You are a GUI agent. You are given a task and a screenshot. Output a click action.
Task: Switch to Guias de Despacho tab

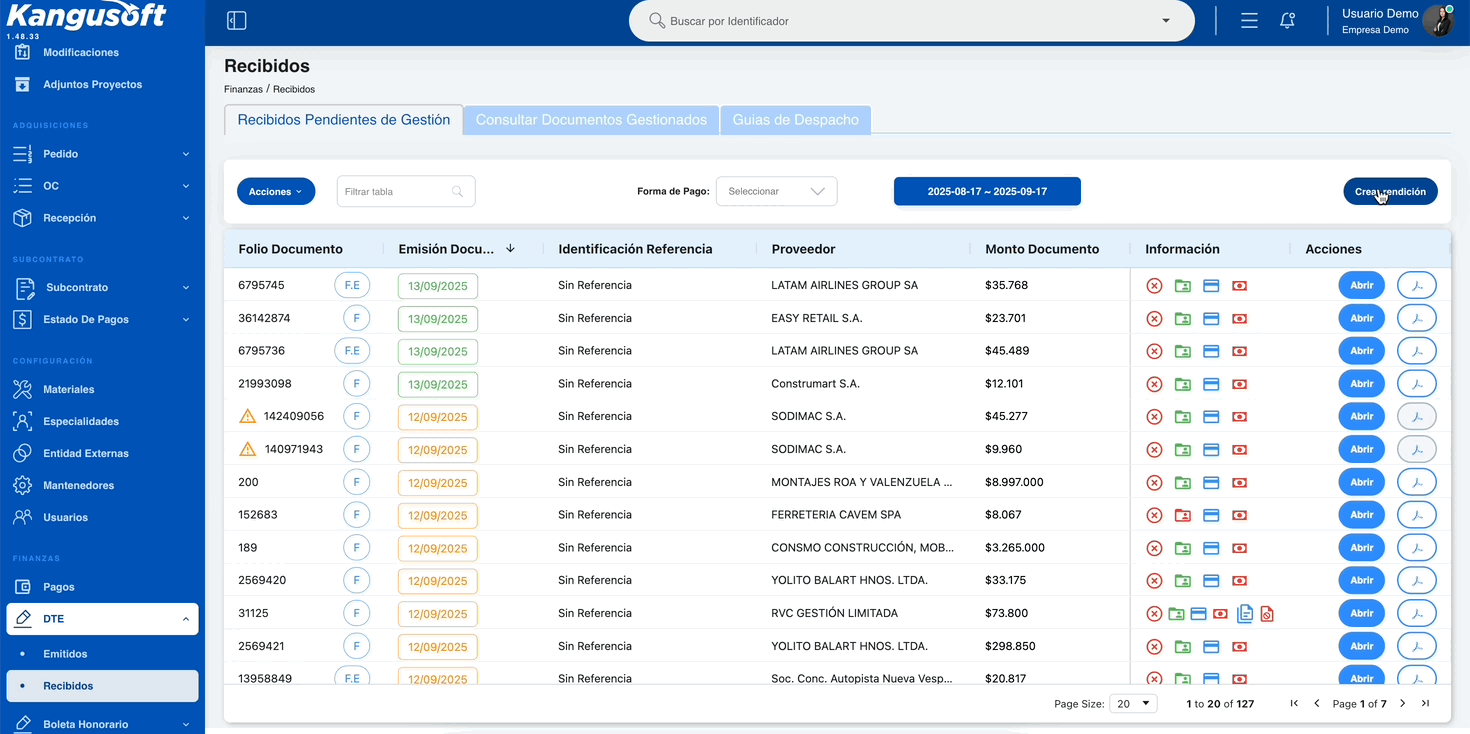[795, 120]
